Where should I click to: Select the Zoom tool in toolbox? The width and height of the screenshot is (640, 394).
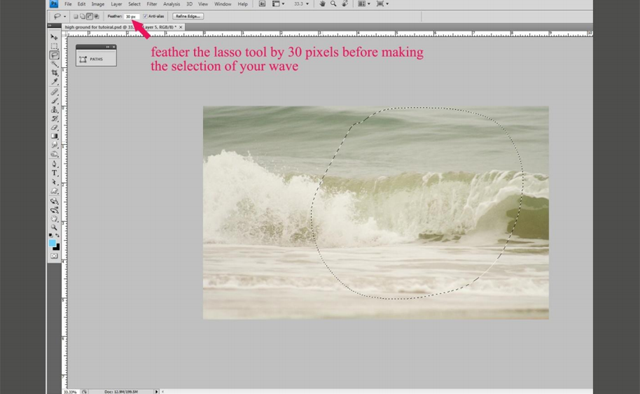(x=54, y=227)
